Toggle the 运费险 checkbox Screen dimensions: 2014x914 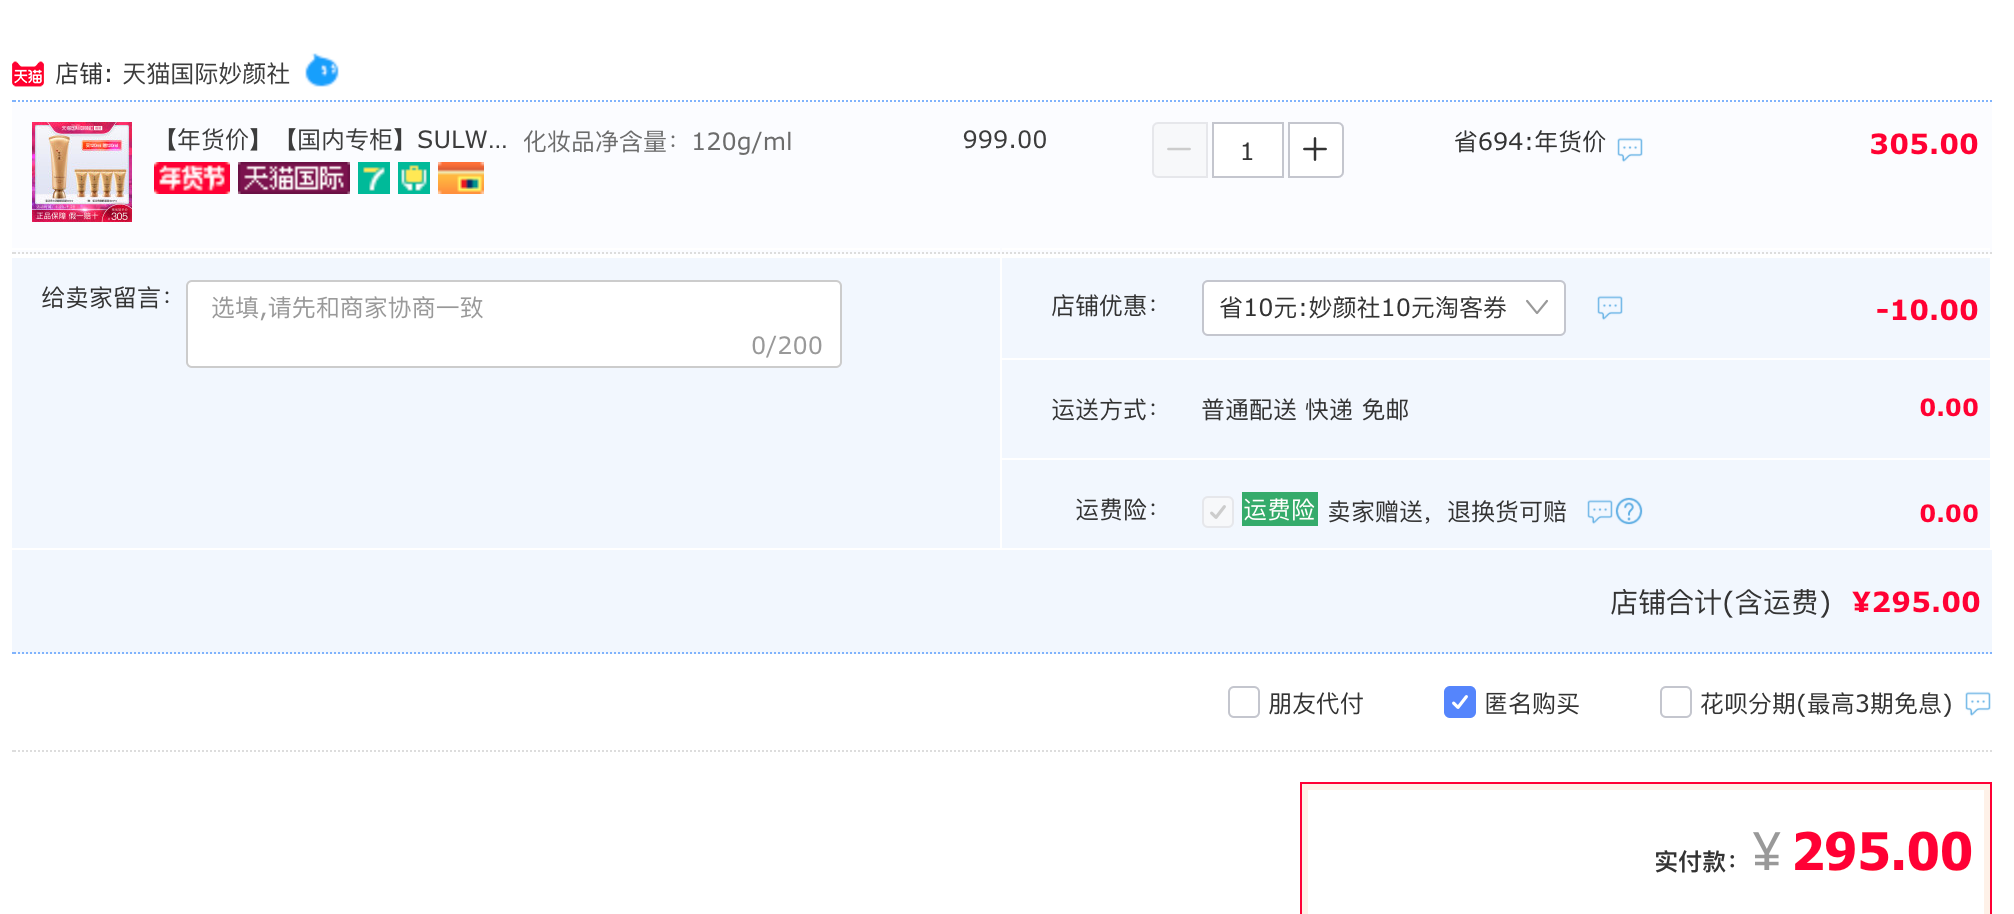click(1218, 512)
